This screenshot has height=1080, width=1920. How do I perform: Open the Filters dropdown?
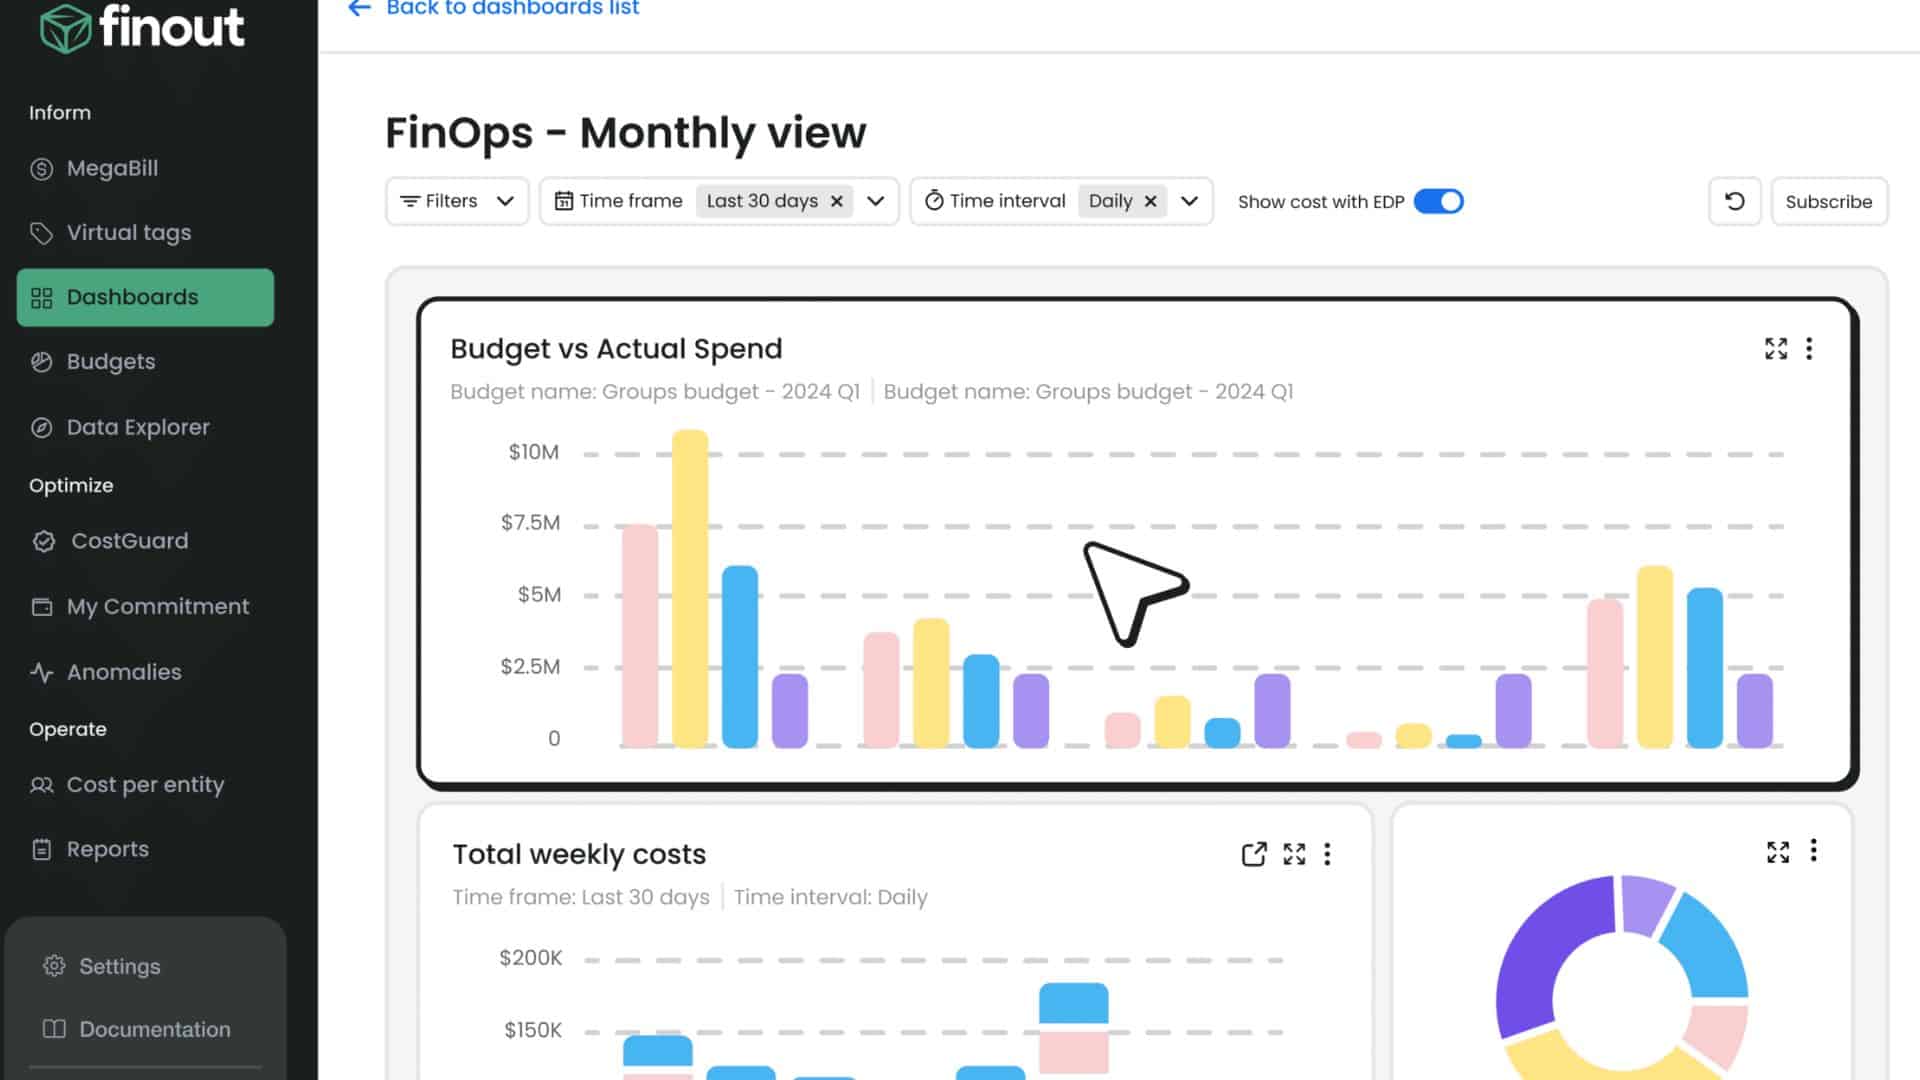pyautogui.click(x=457, y=201)
